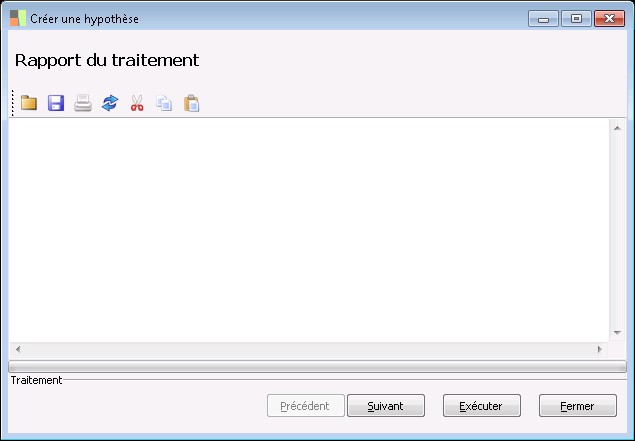Viewport: 635px width, 441px height.
Task: Click the Fermer button
Action: 578,405
